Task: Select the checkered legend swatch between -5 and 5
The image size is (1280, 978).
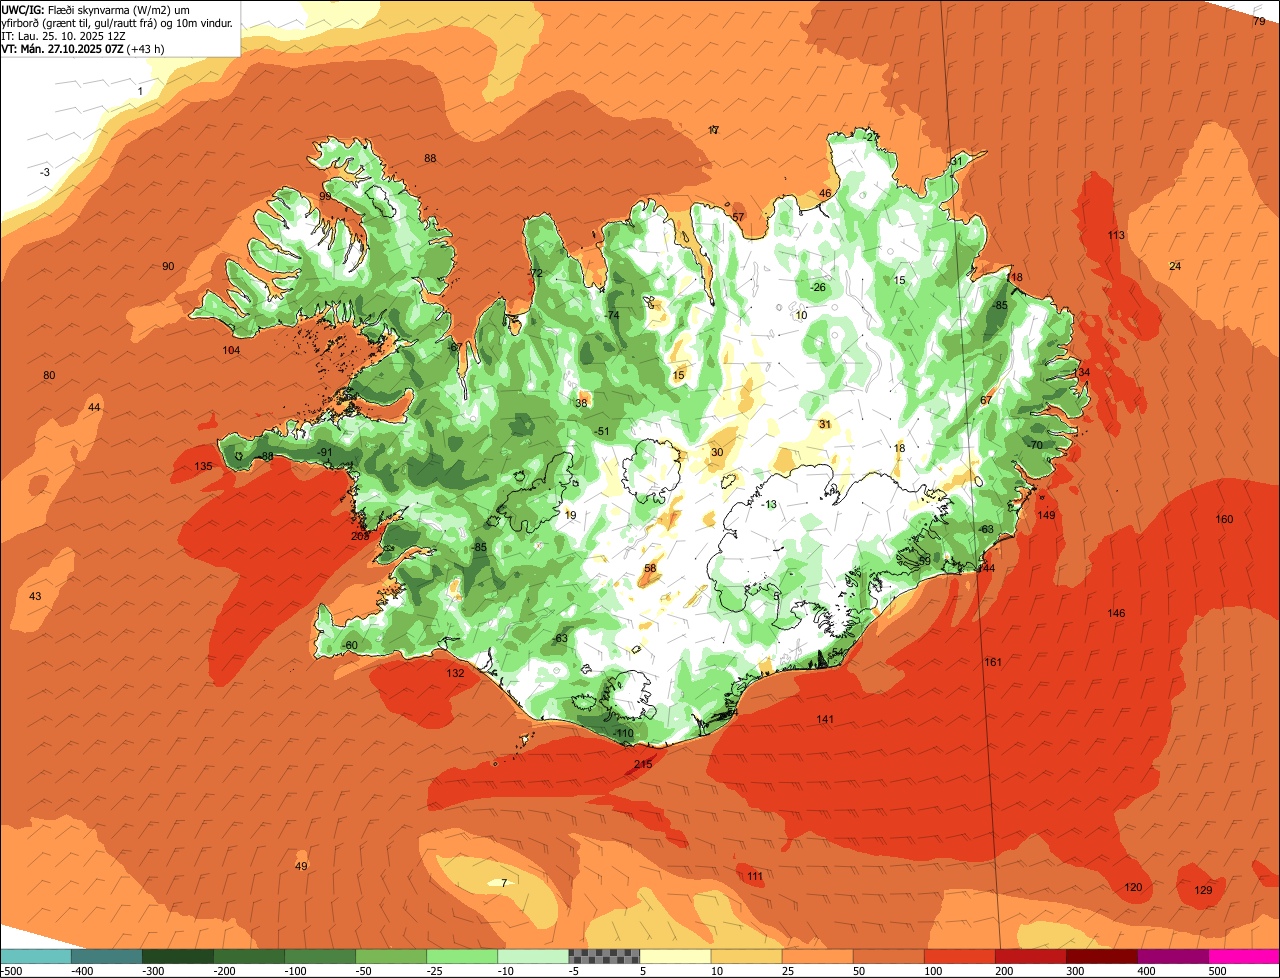Action: pyautogui.click(x=604, y=956)
